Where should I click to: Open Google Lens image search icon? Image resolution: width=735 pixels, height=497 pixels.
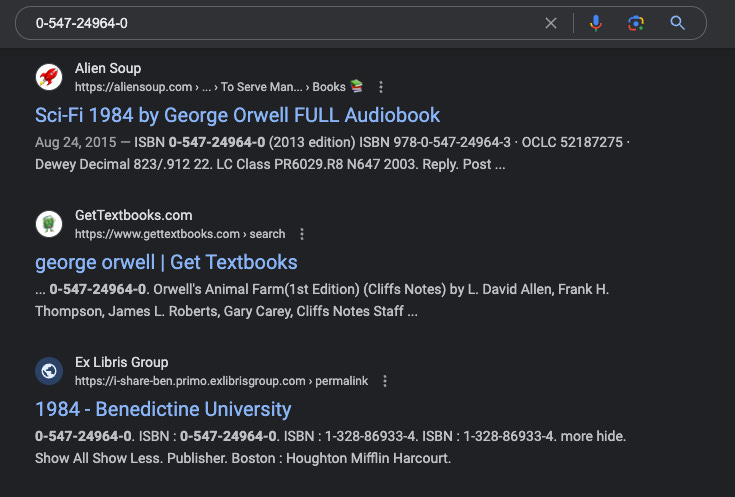point(636,23)
